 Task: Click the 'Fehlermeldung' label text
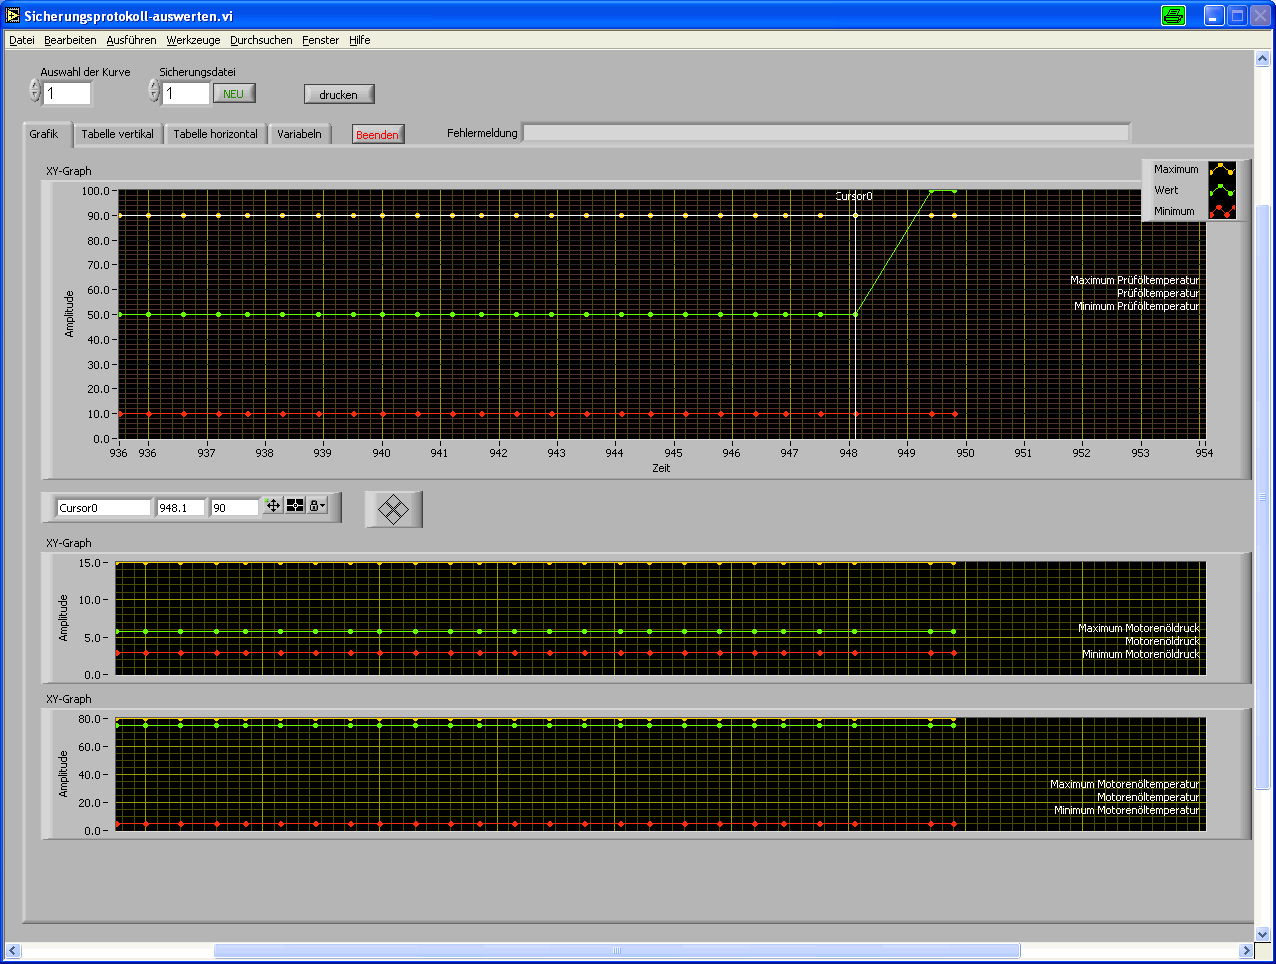[x=482, y=133]
